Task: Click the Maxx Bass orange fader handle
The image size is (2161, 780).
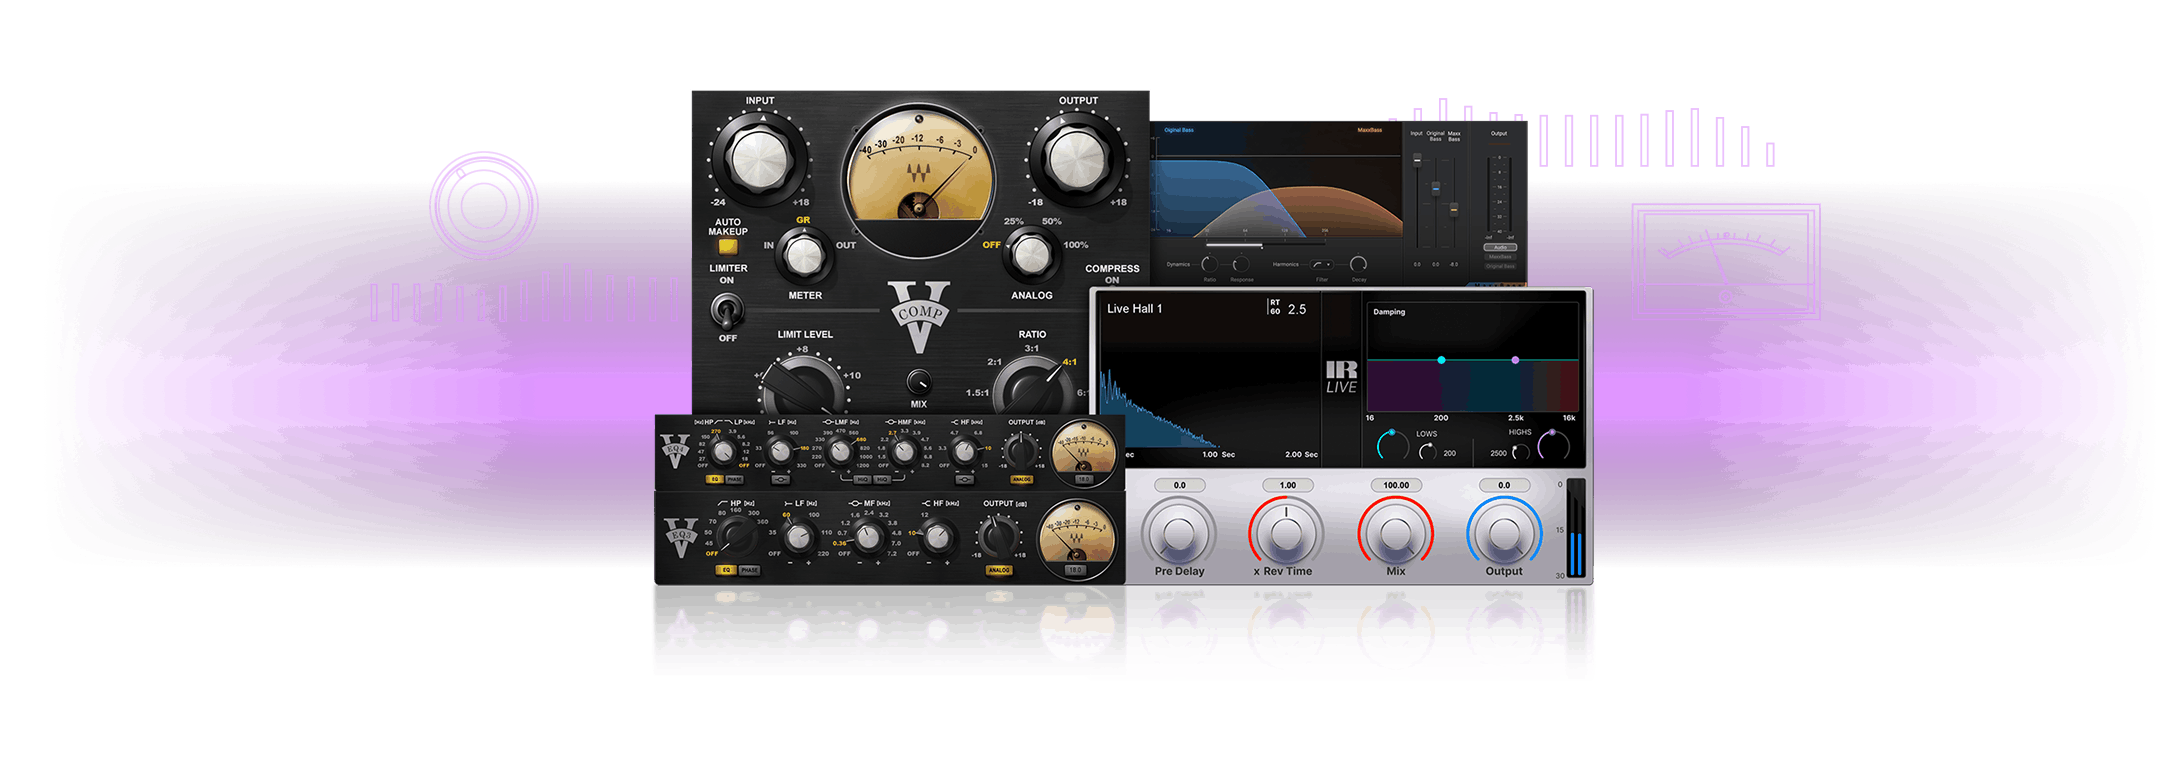Action: point(1454,210)
